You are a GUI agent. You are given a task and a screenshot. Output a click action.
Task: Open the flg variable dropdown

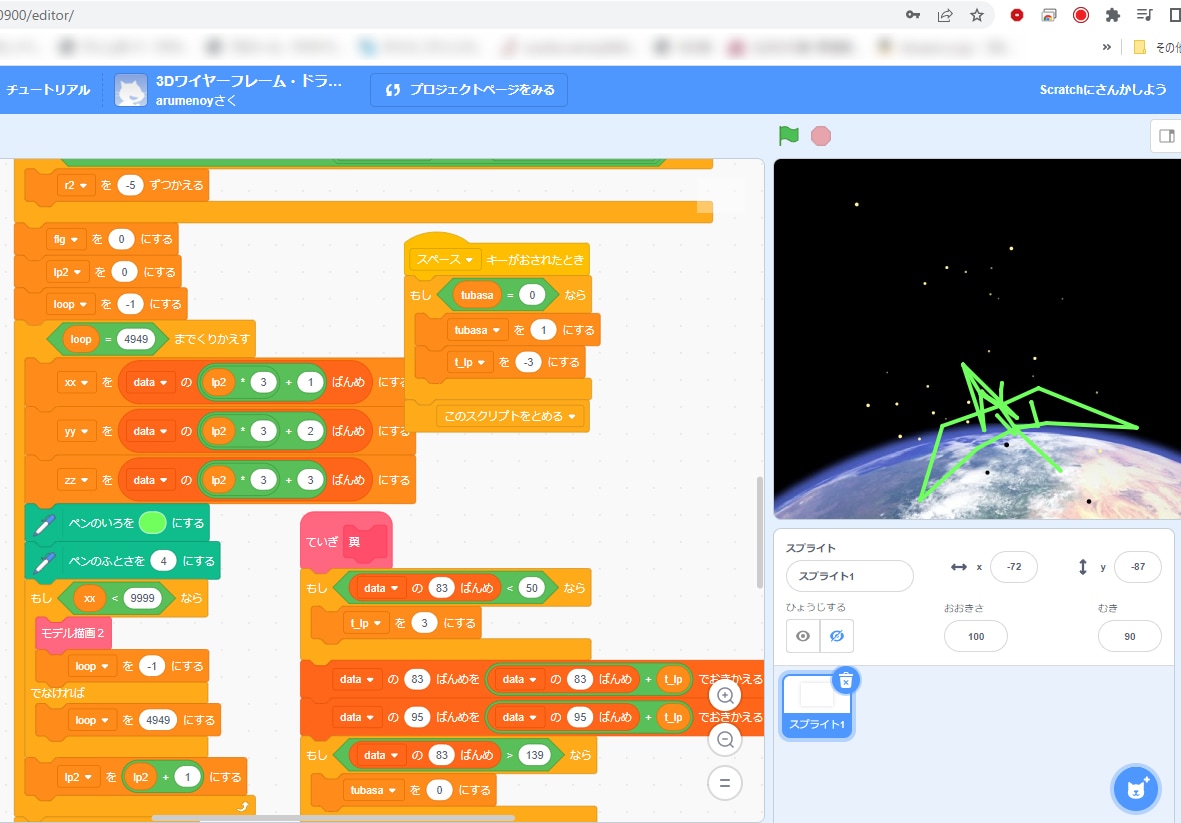(66, 239)
